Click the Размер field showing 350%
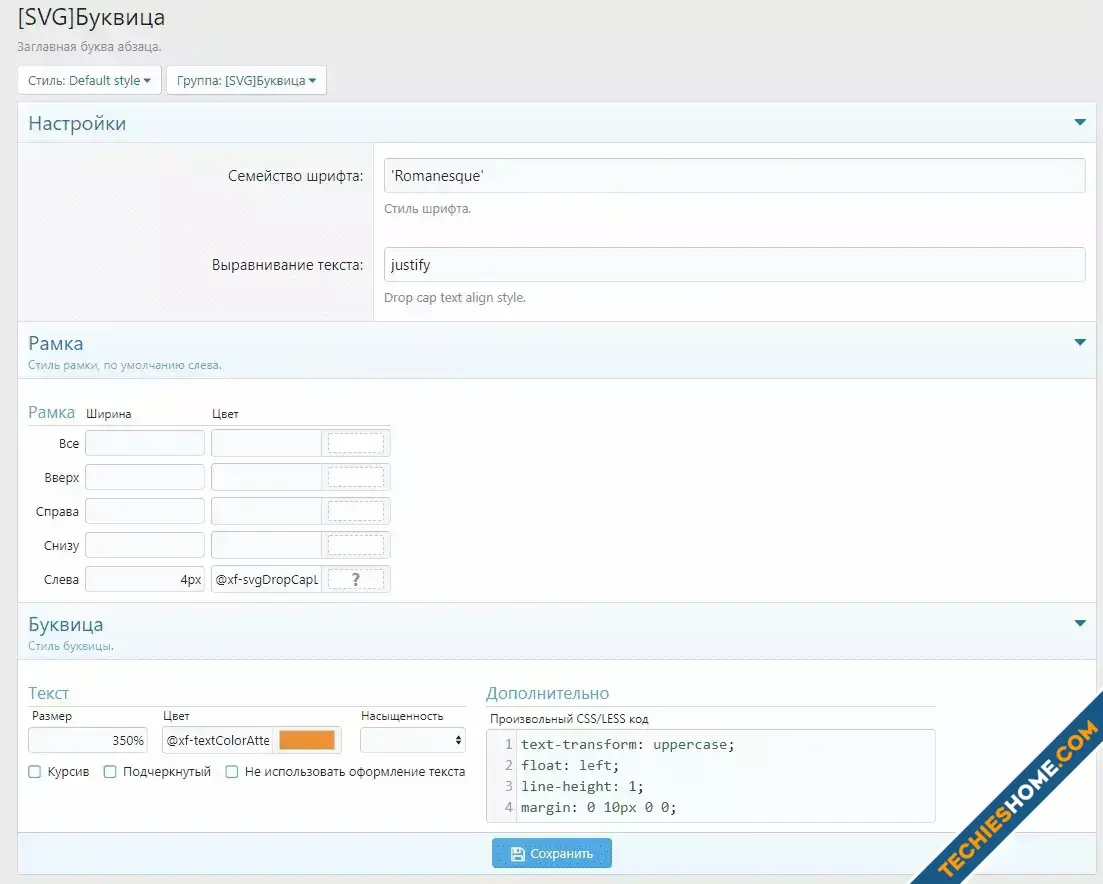 [90, 740]
